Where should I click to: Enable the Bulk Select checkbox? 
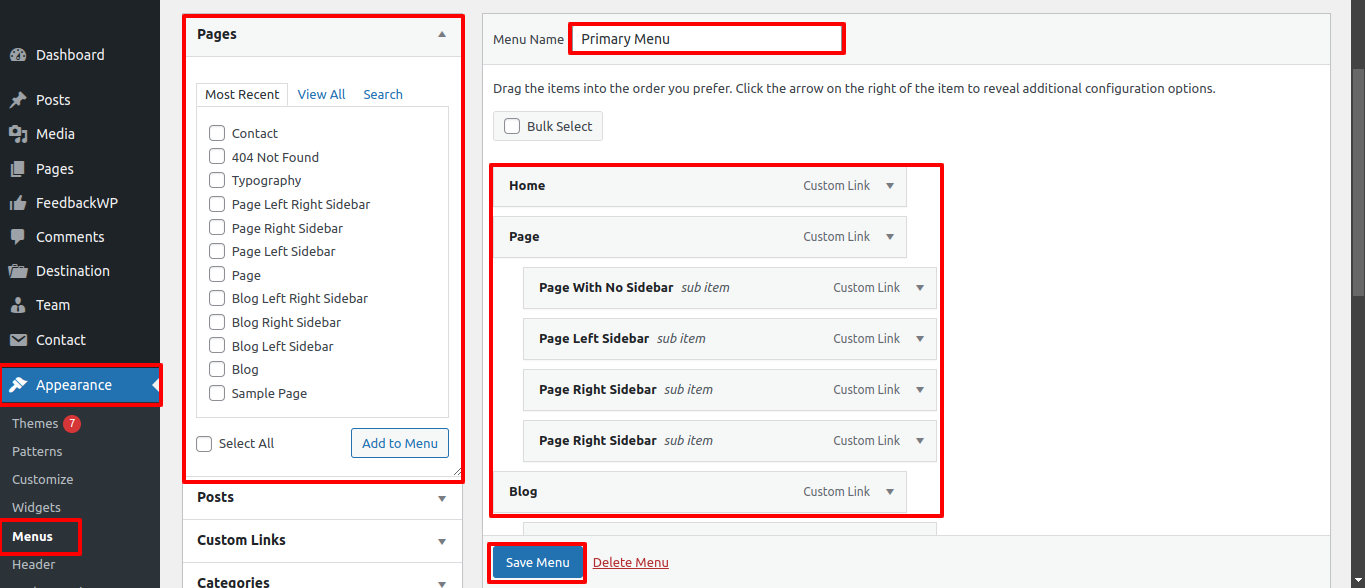point(512,126)
